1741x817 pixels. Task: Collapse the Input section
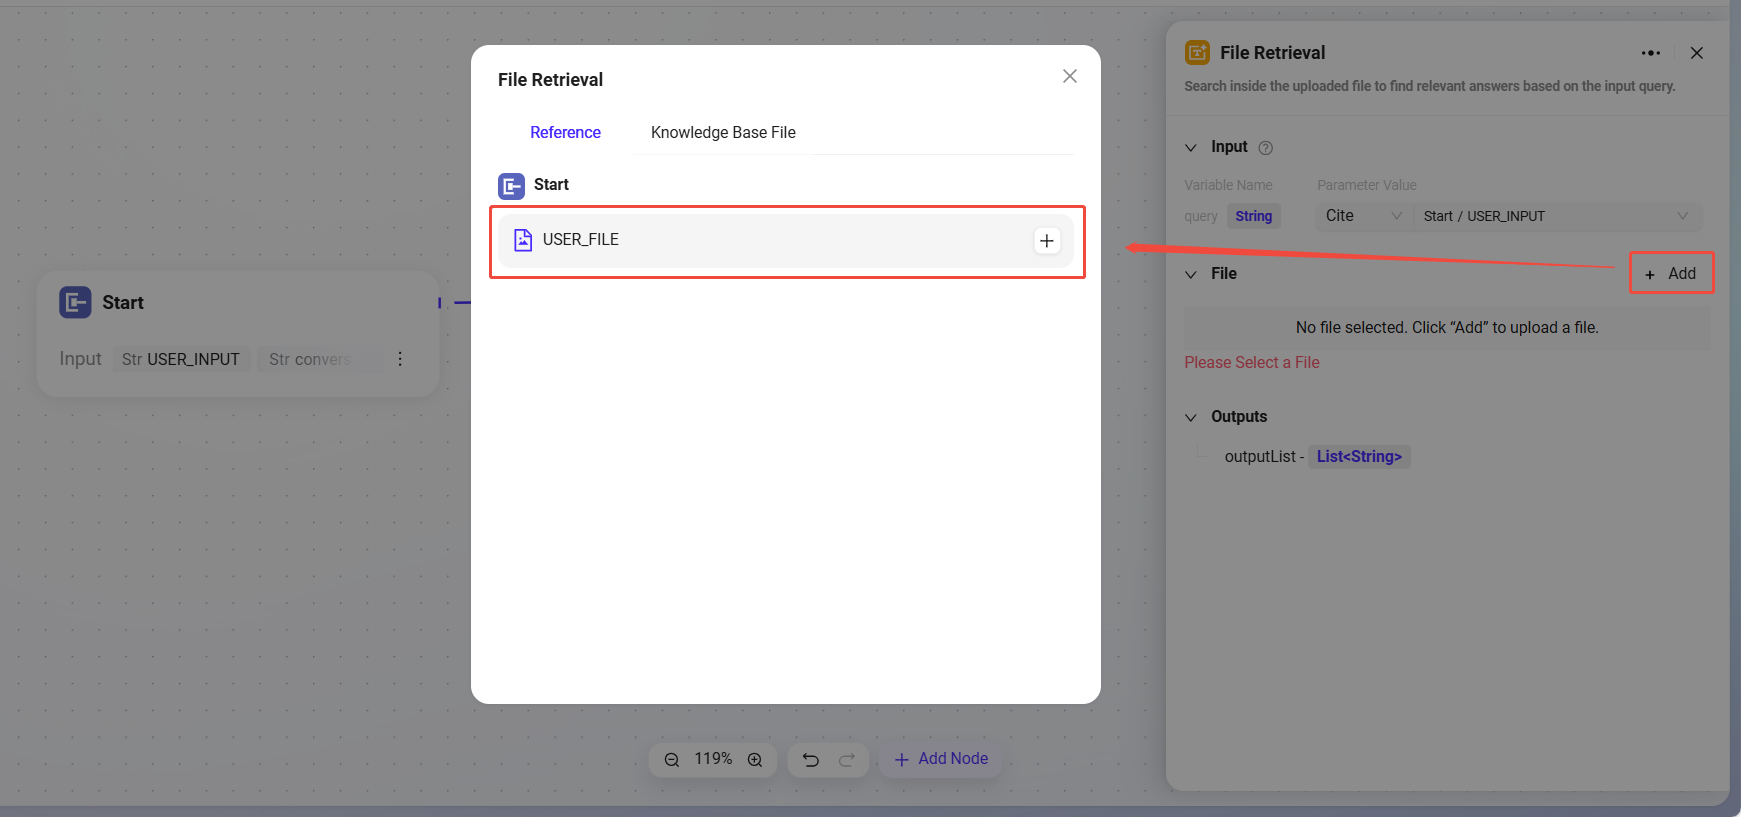click(x=1191, y=148)
